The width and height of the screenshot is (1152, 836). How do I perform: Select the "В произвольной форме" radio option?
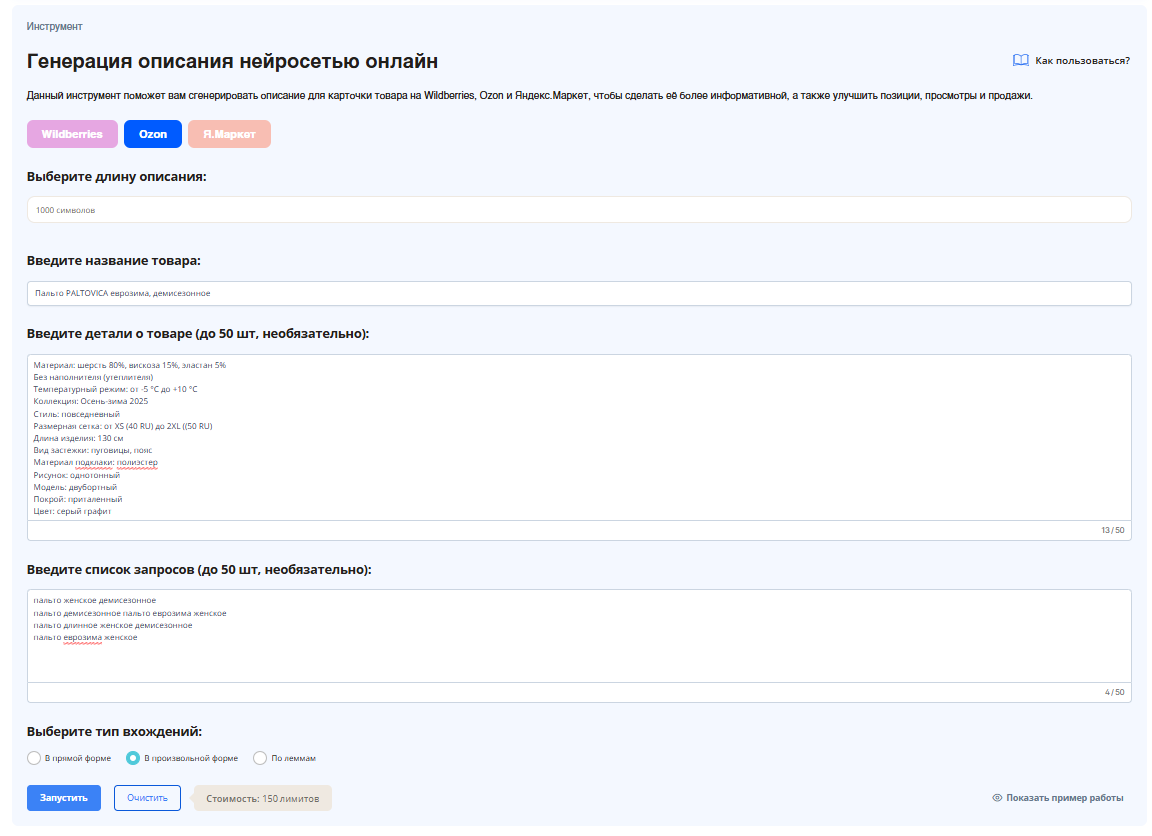click(x=133, y=758)
